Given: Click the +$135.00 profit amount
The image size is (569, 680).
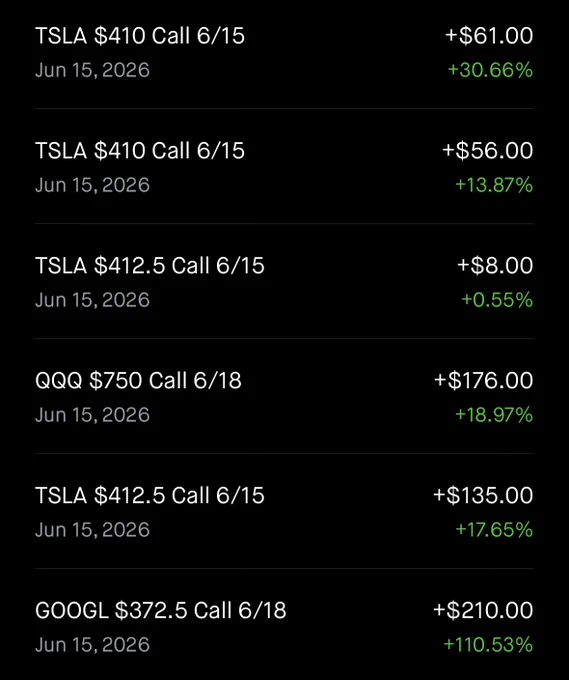Looking at the screenshot, I should pos(483,495).
